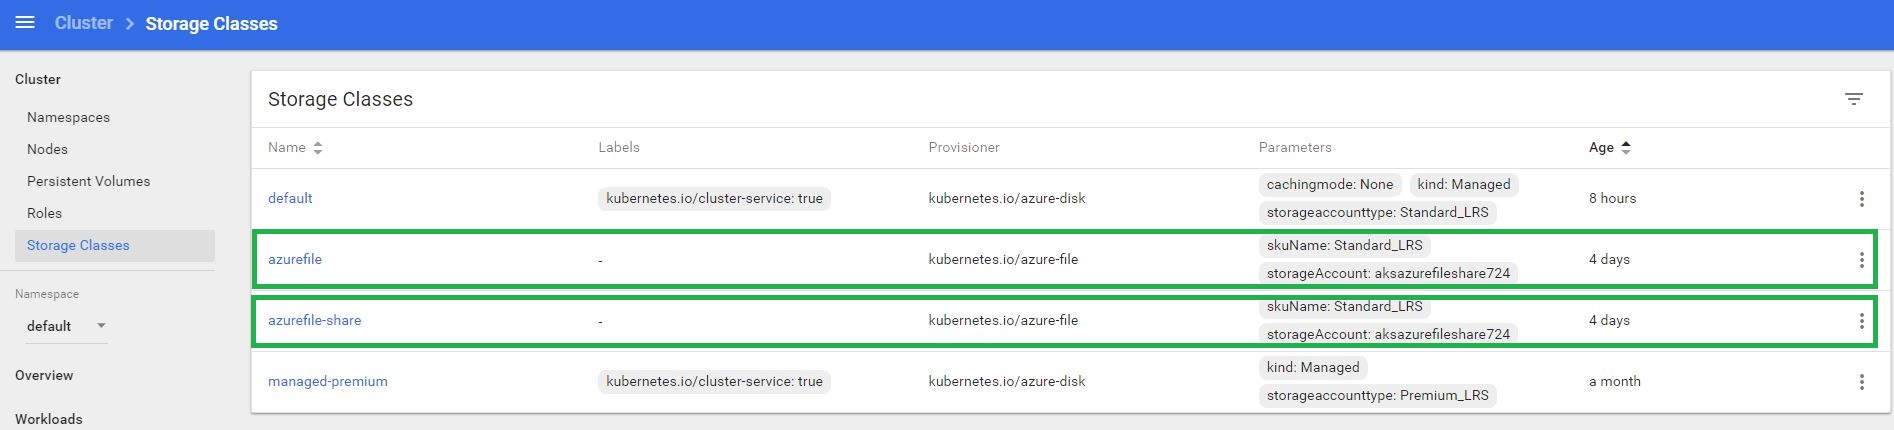
Task: Open the default storage class link
Action: [x=290, y=198]
